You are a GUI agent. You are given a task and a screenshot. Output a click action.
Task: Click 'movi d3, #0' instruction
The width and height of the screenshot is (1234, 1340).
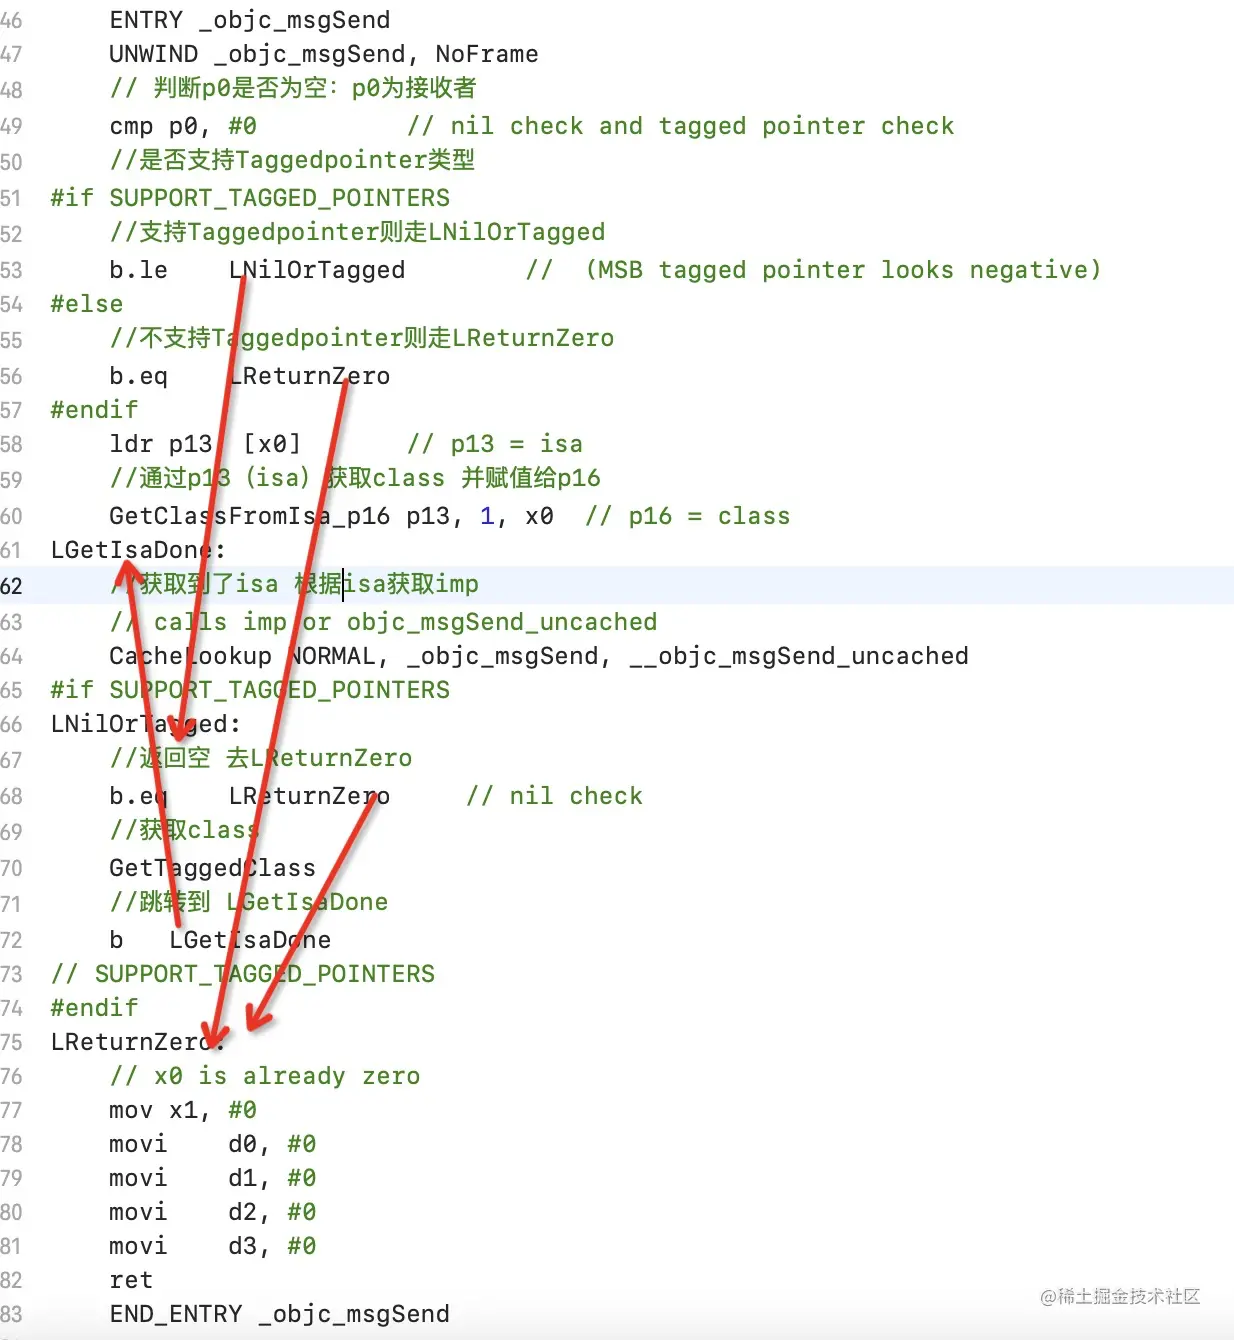pos(213,1246)
